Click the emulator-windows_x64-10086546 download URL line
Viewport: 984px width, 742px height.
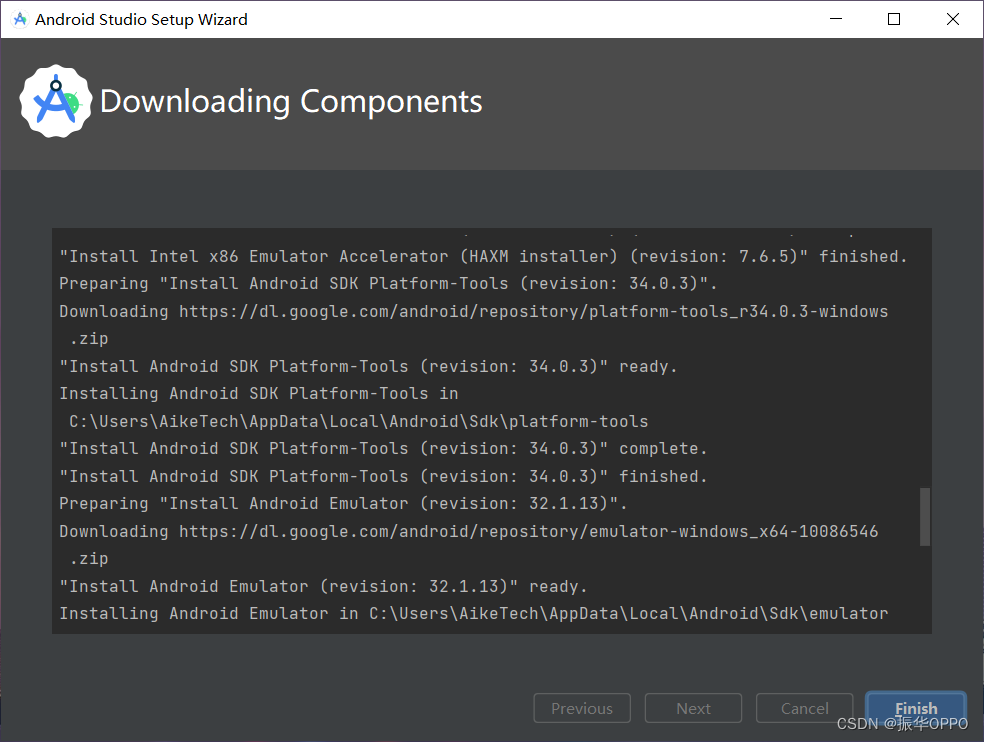coord(469,531)
